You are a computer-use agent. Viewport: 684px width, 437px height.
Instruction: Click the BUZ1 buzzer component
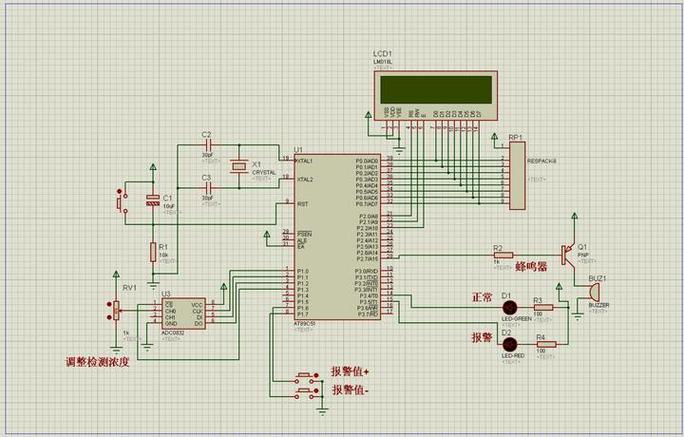click(594, 292)
